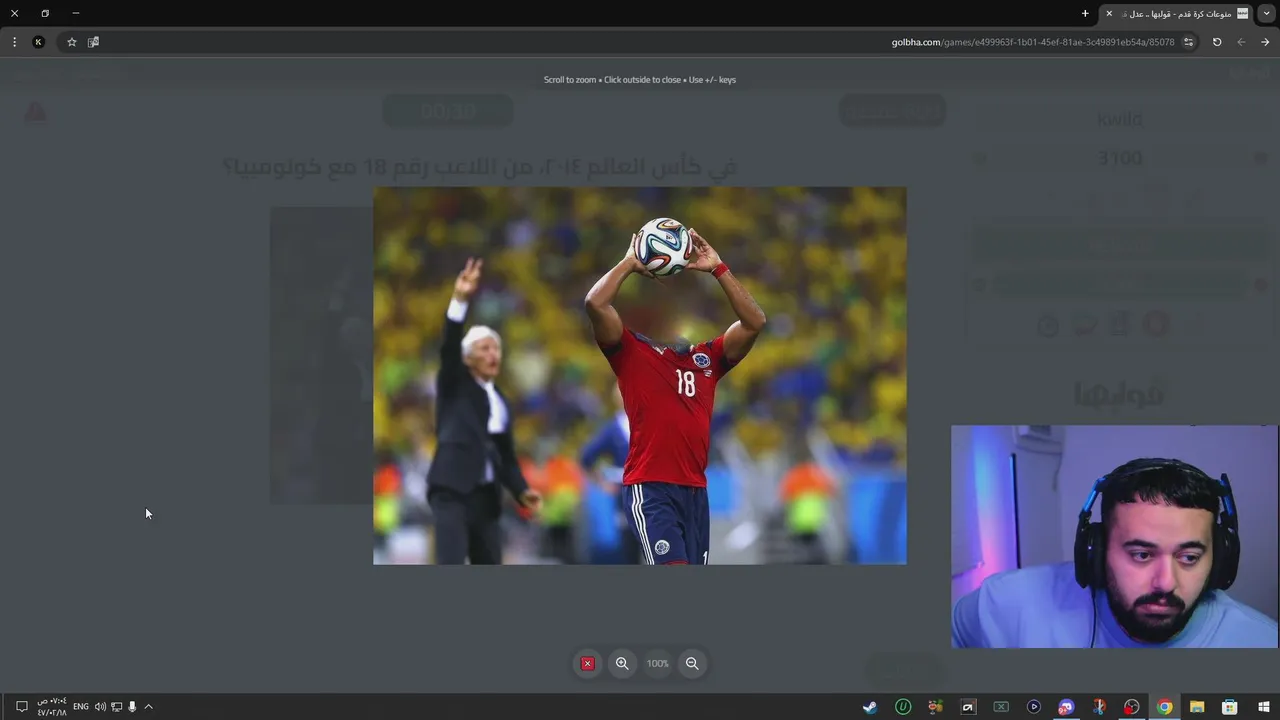Click the dimmed warning triangle icon
1280x720 pixels.
coord(36,111)
